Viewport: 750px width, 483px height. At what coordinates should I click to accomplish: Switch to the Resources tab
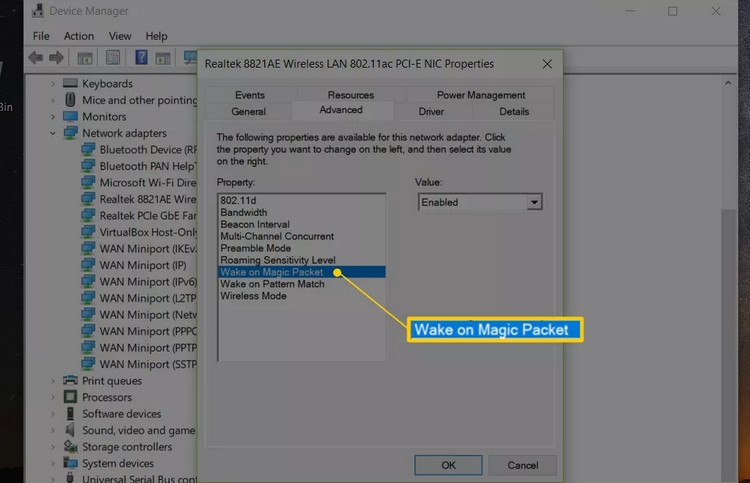click(351, 95)
